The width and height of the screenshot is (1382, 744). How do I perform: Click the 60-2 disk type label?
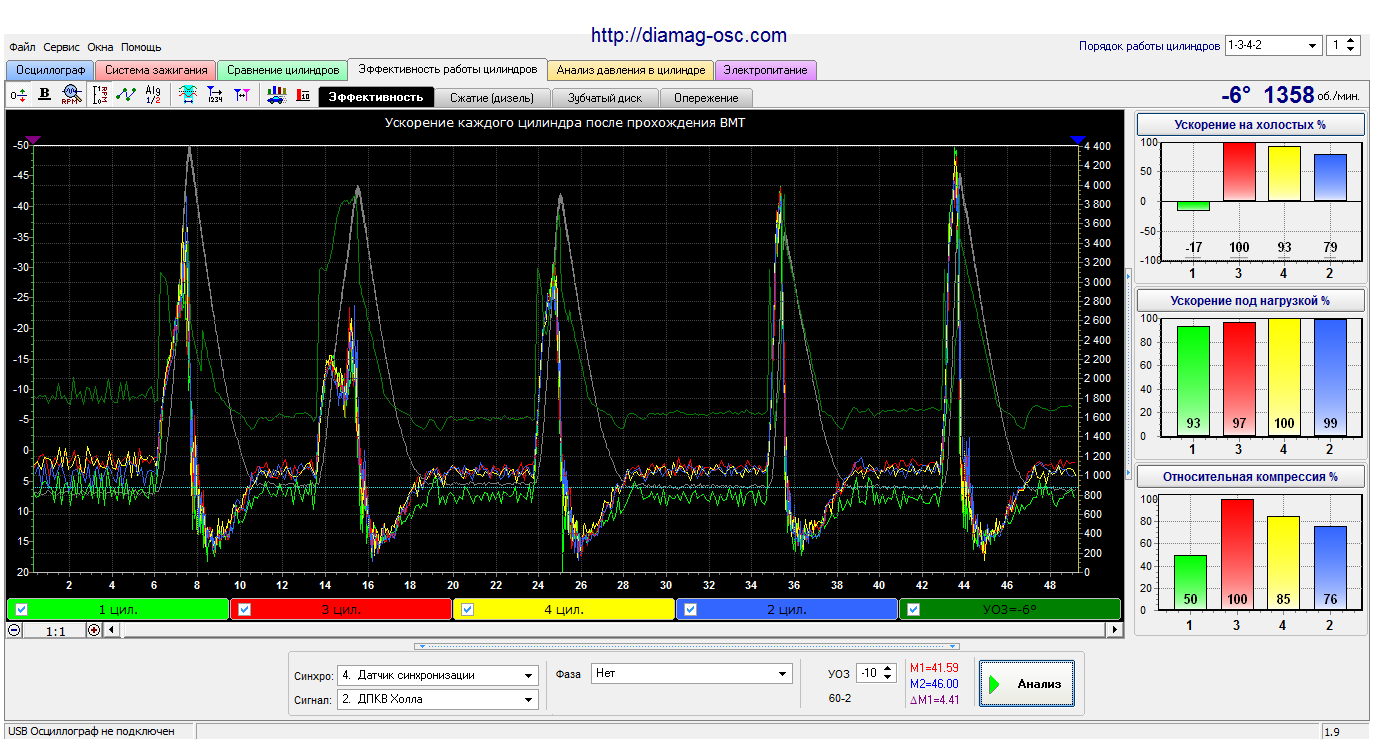[840, 698]
